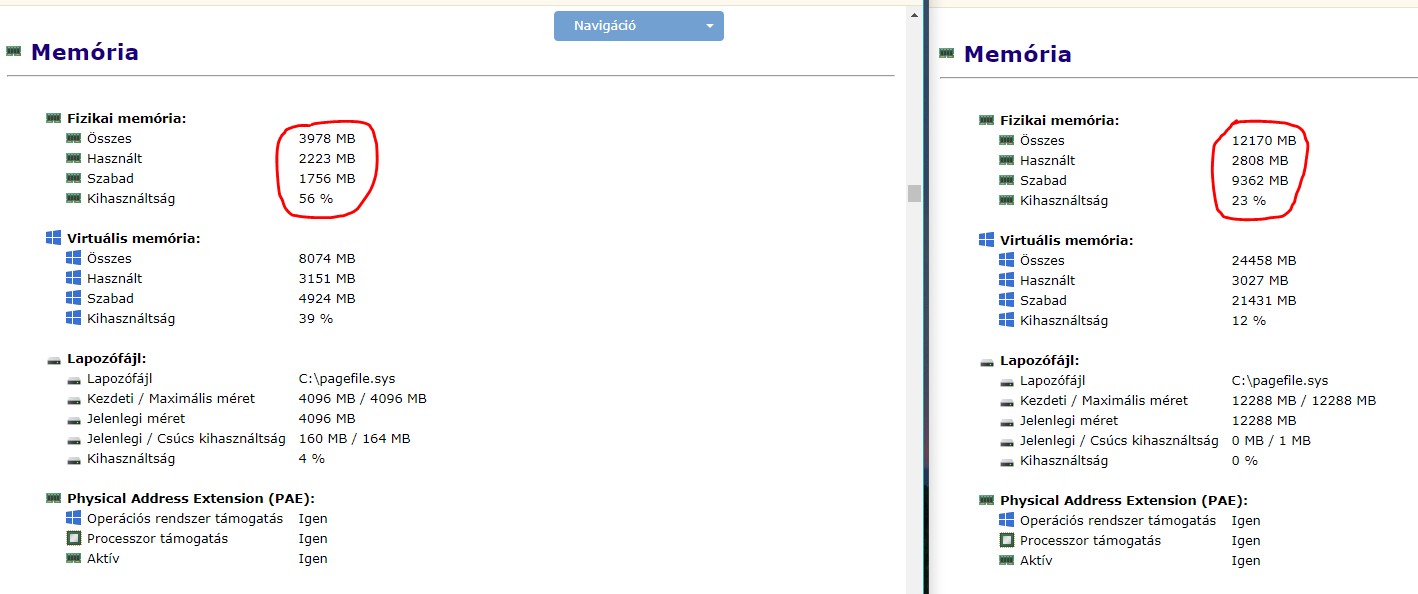Click the 21431 MB virtual memory free value
1418x594 pixels.
[1264, 300]
